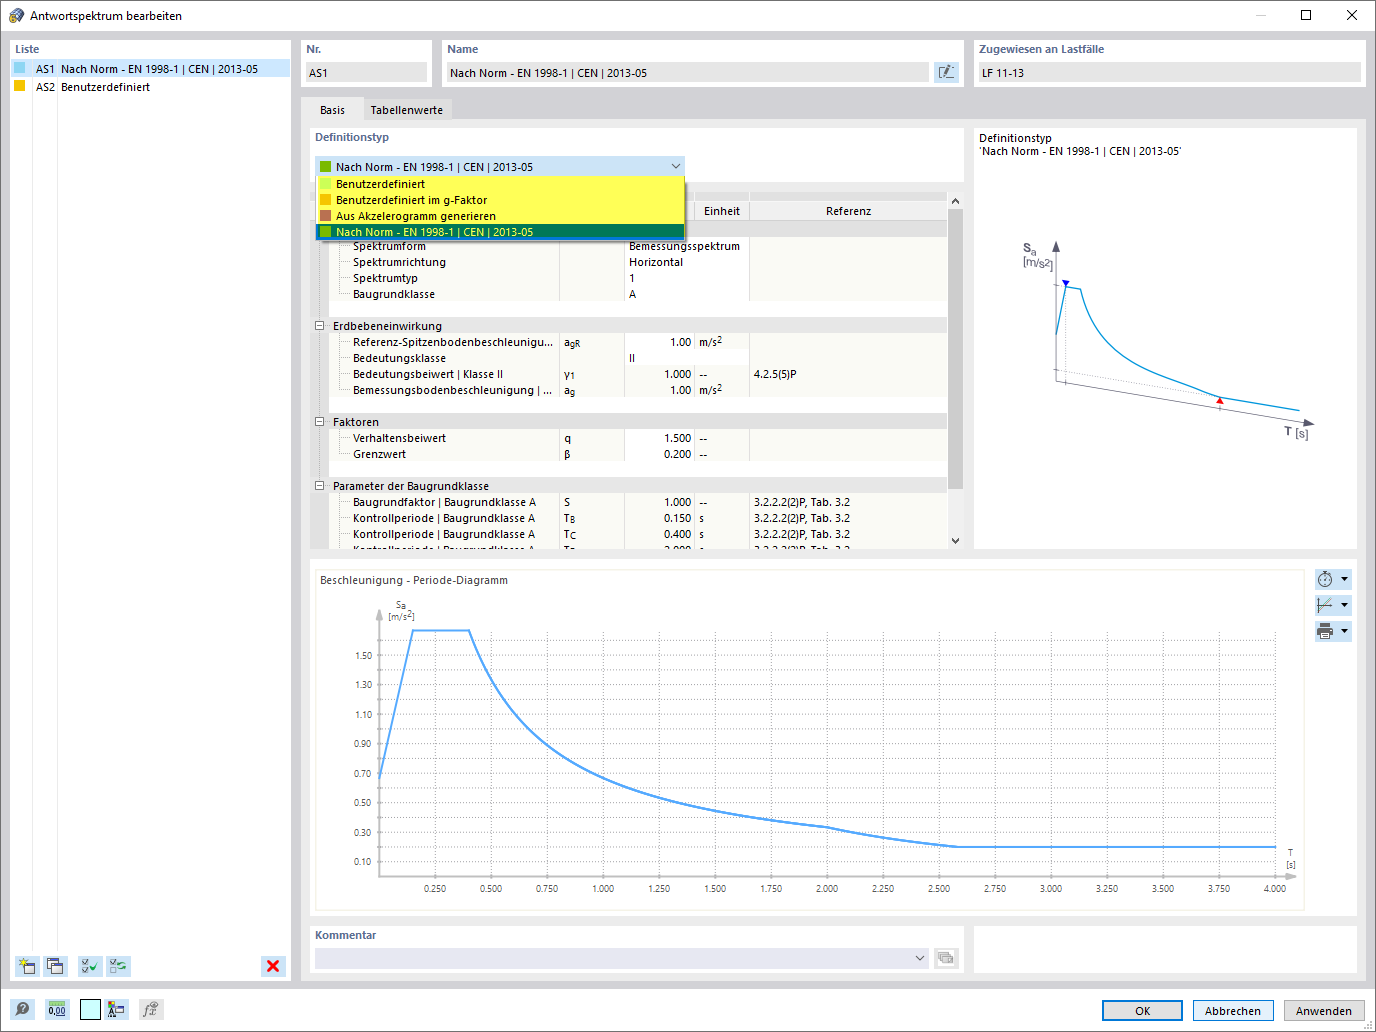The height and width of the screenshot is (1032, 1376).
Task: Select all list entries with the green check icon
Action: point(90,966)
